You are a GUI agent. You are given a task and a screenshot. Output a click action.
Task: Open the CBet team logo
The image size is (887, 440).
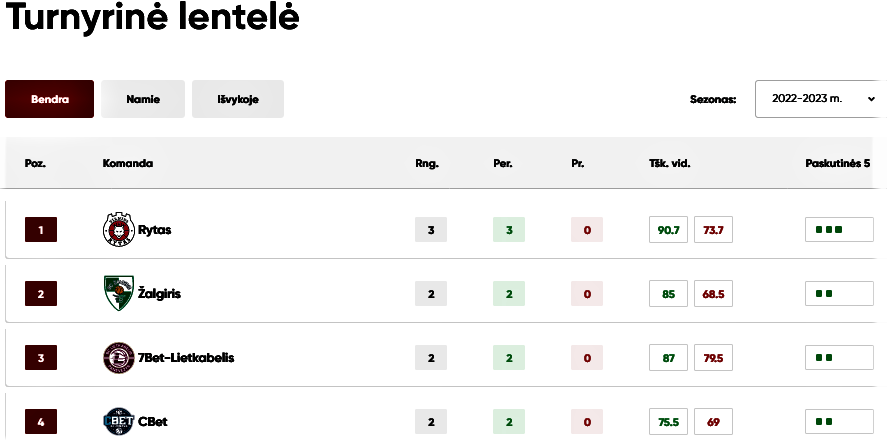coord(119,422)
